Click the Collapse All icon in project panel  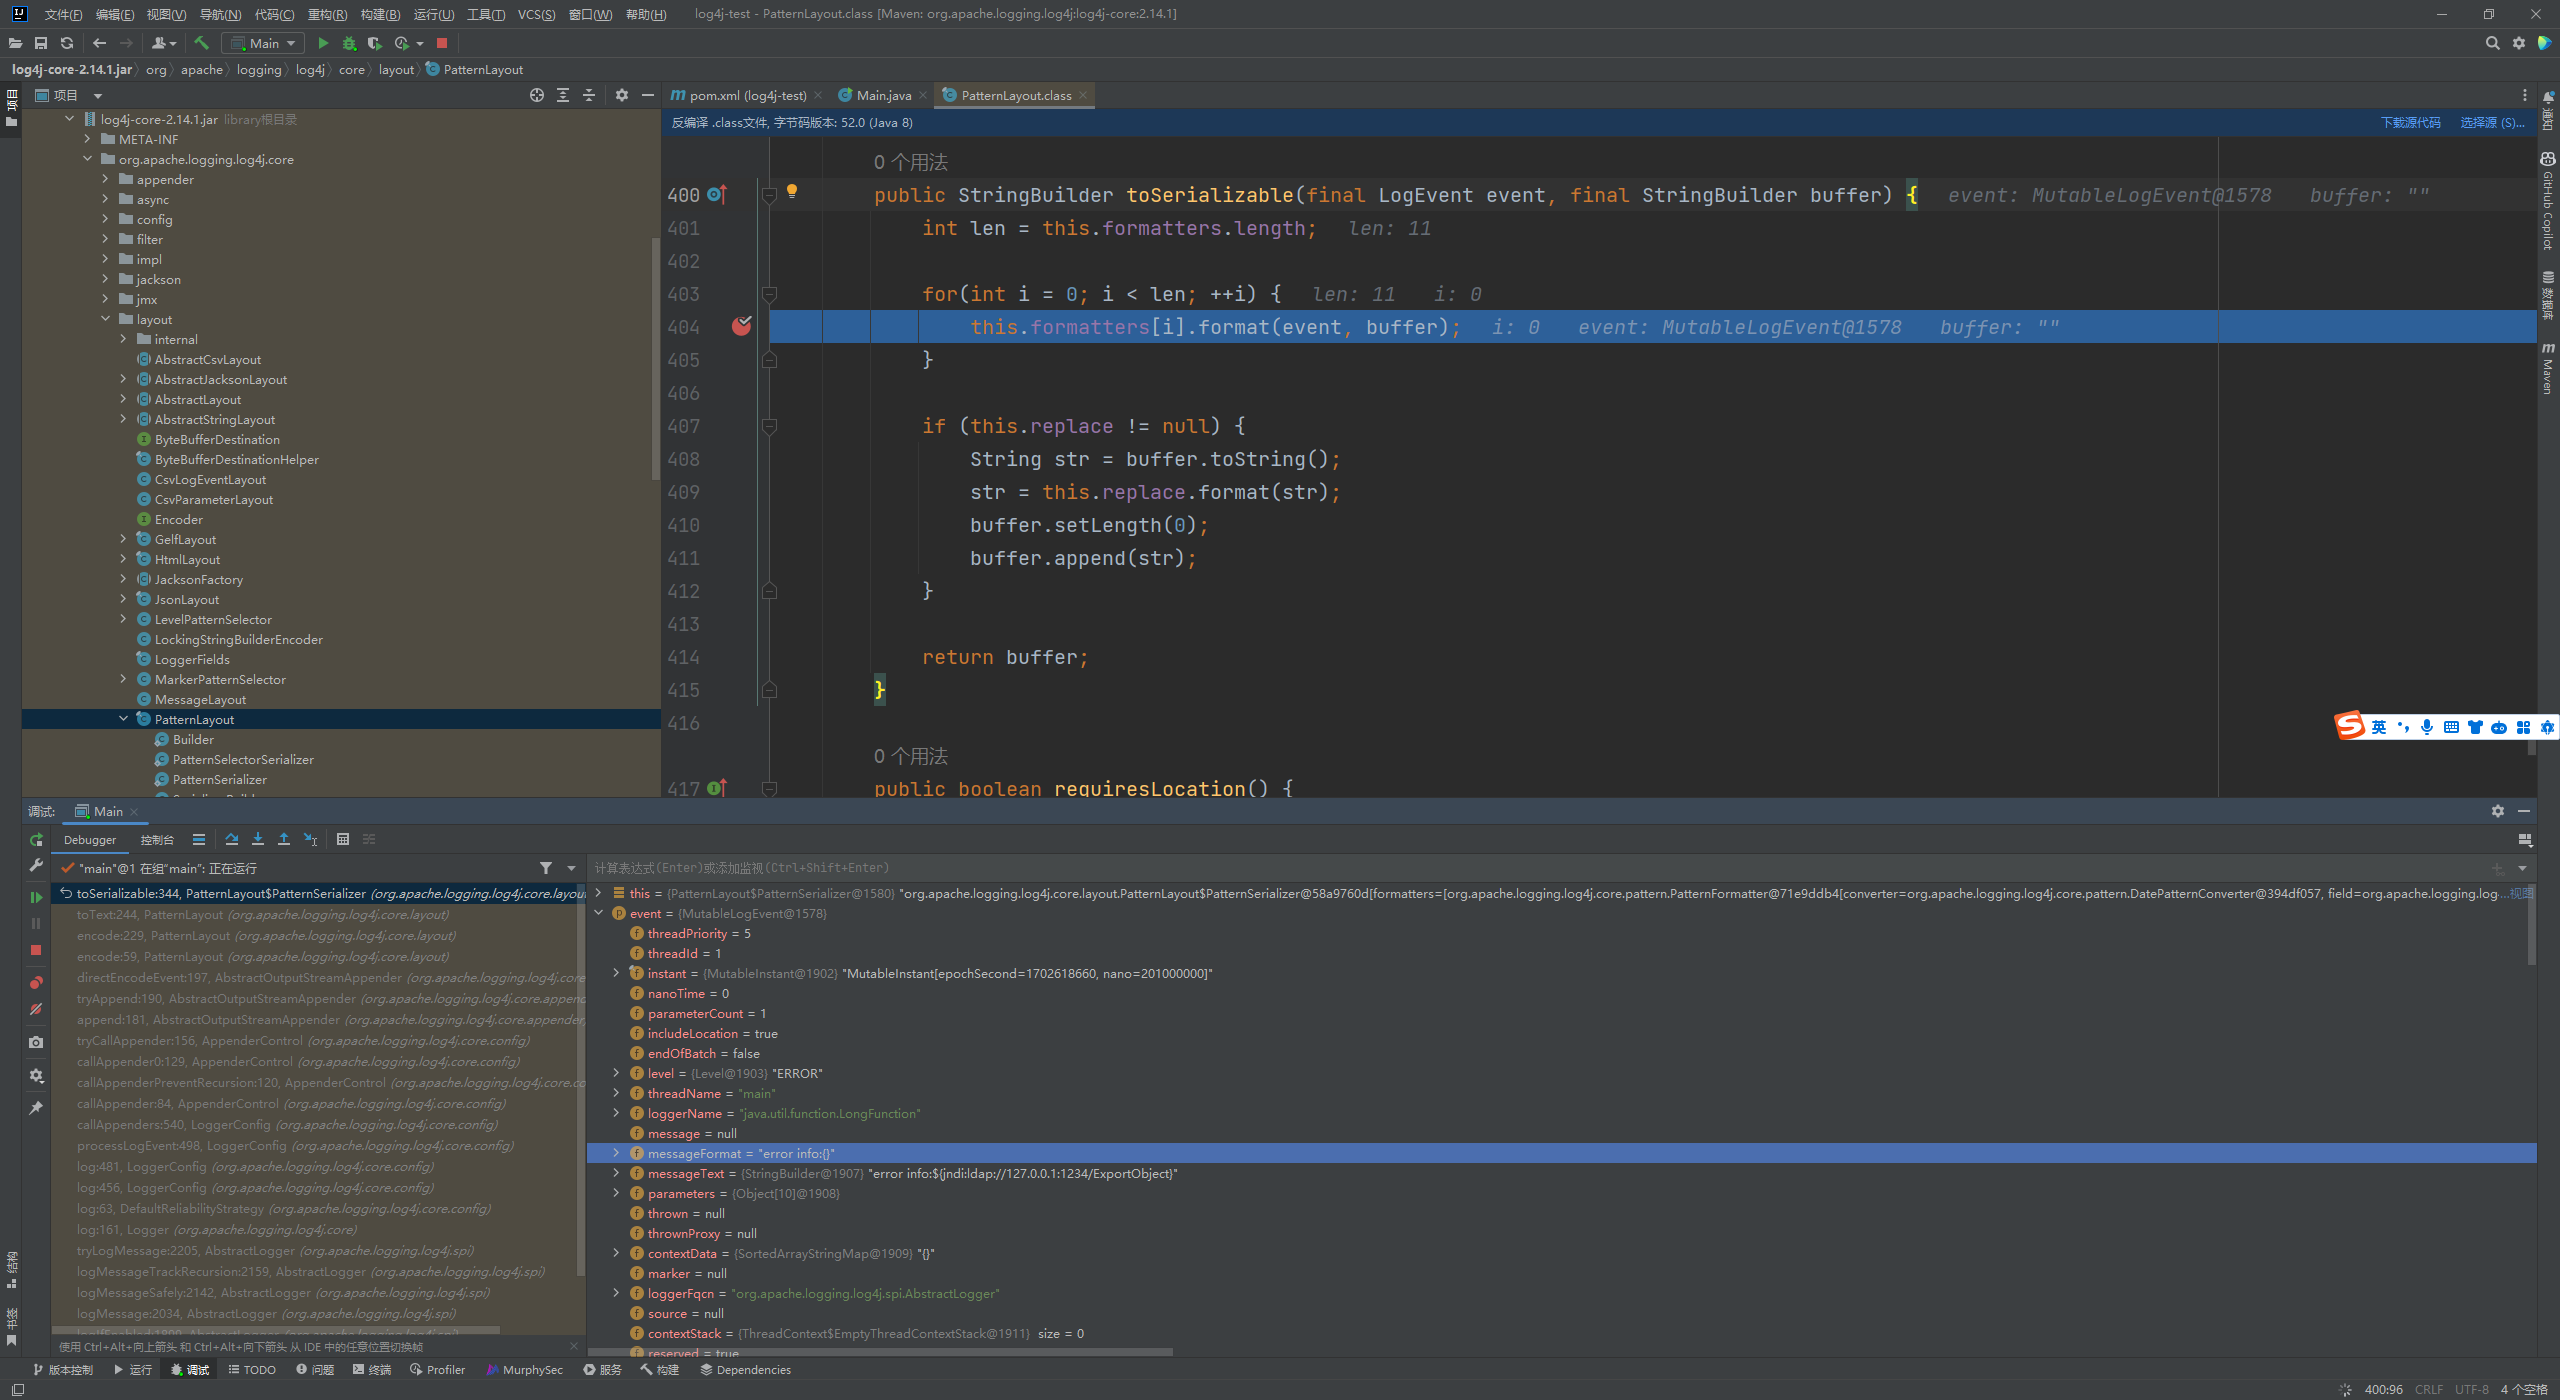coord(589,95)
